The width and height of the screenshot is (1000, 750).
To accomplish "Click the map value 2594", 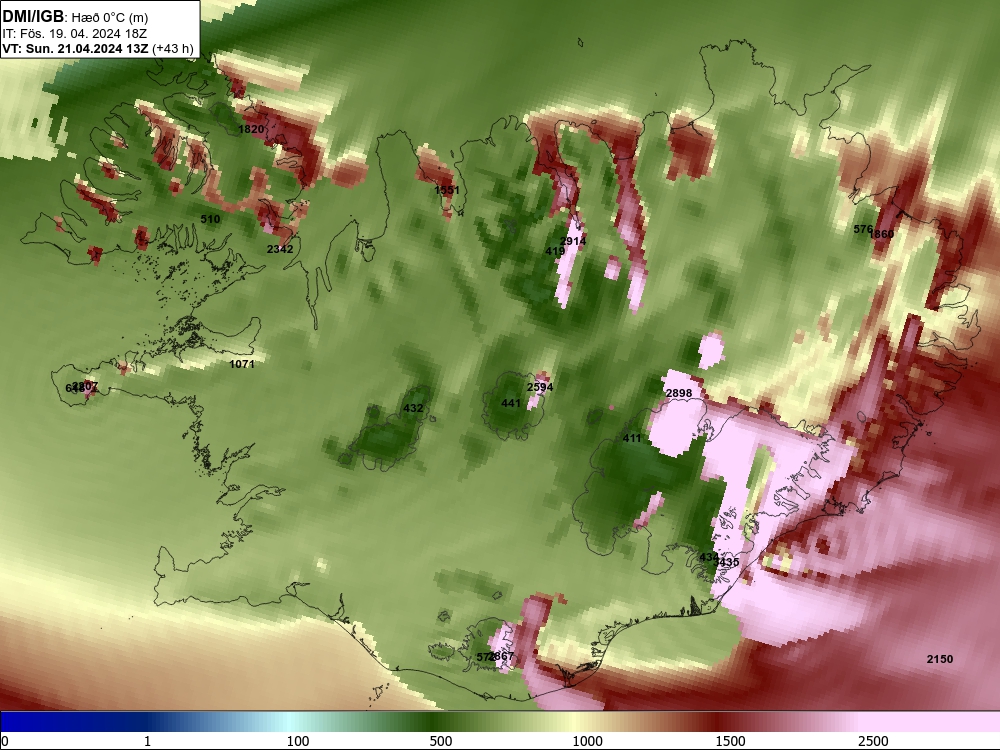I will 540,387.
